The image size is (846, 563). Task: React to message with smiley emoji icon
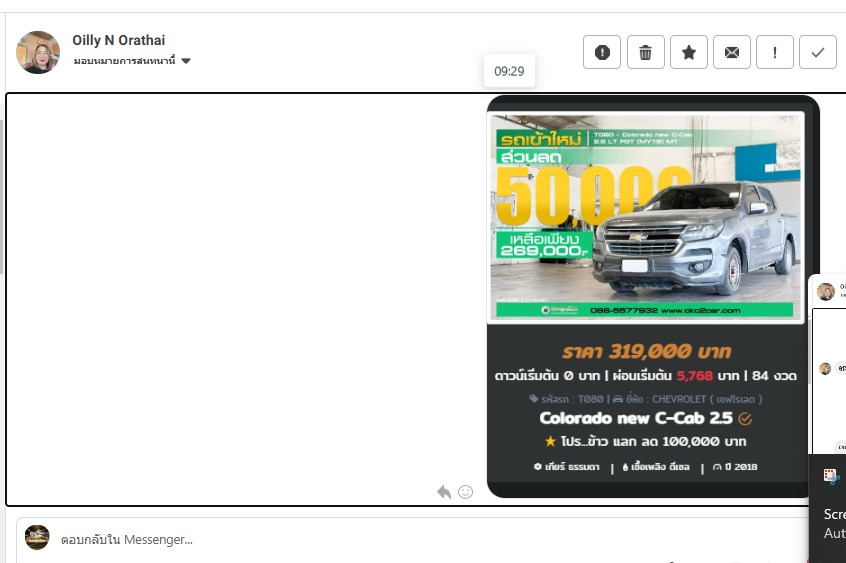(465, 492)
